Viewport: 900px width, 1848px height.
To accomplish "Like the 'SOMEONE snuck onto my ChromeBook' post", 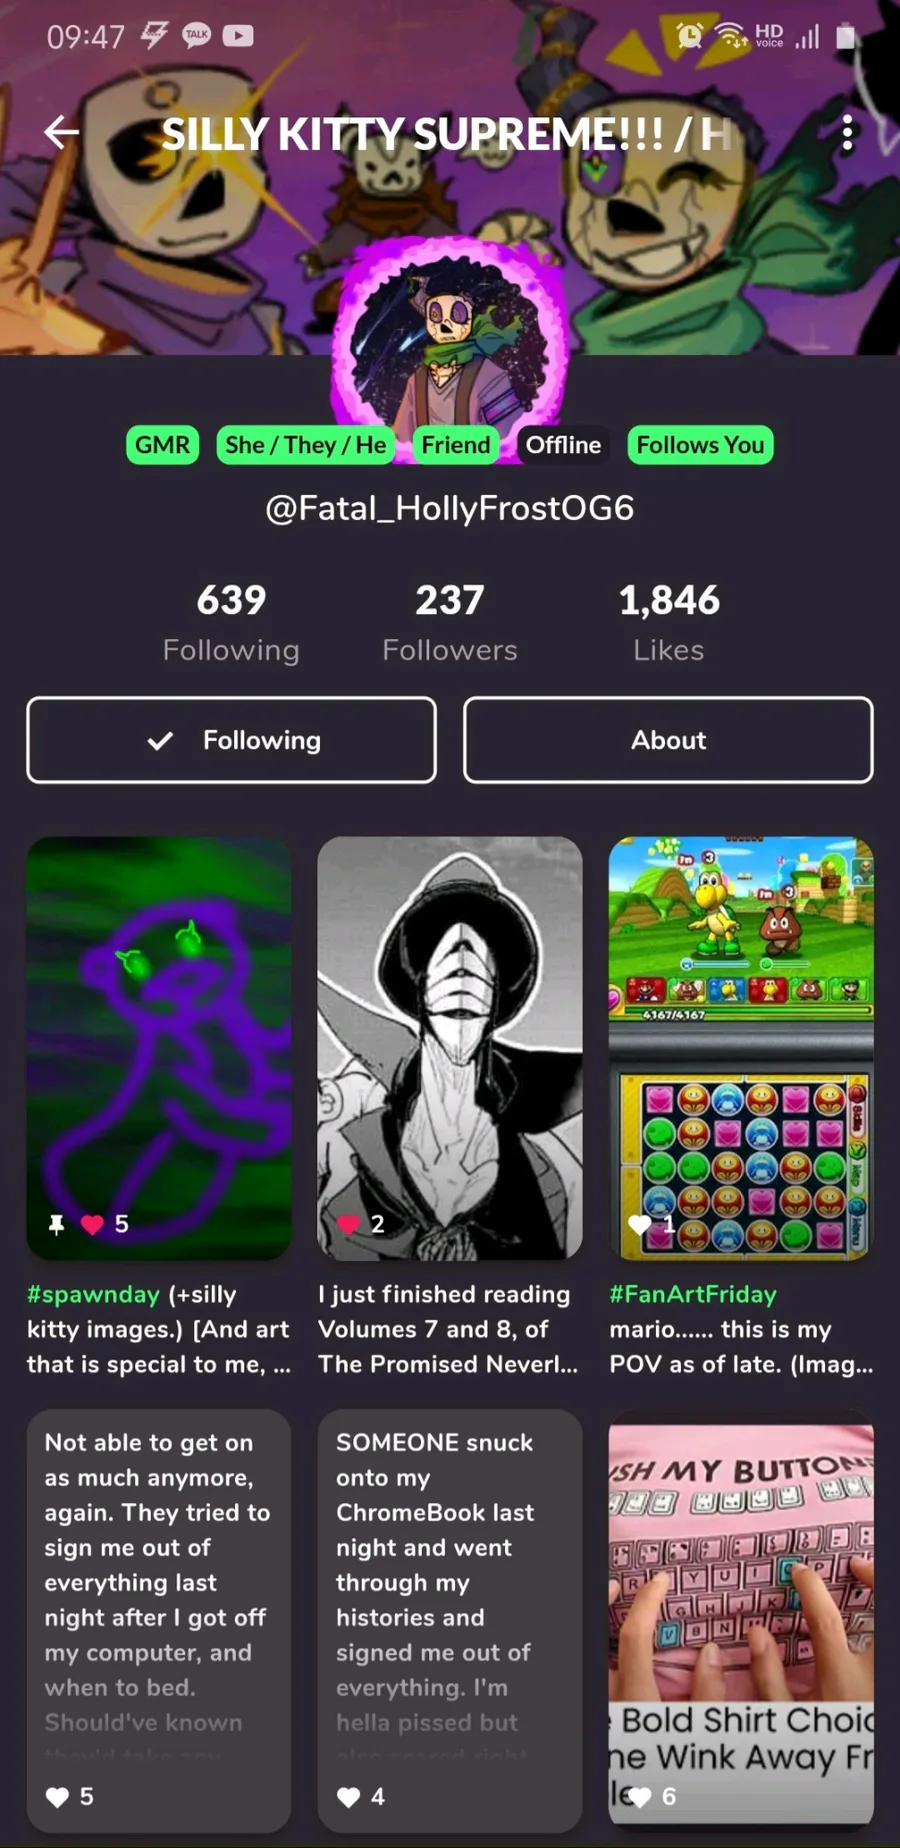I will click(349, 1797).
